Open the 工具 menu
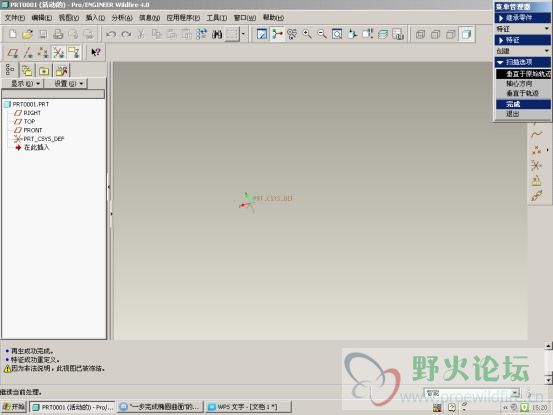Viewport: 553px width, 415px height. tap(217, 18)
